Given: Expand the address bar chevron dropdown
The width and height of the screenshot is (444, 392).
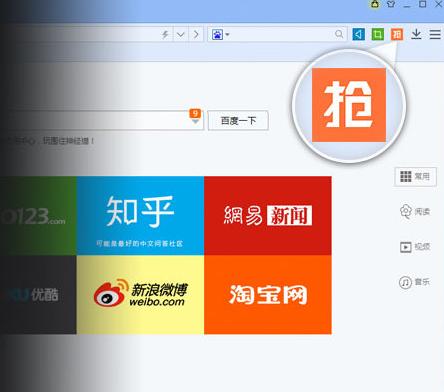Looking at the screenshot, I should click(181, 34).
